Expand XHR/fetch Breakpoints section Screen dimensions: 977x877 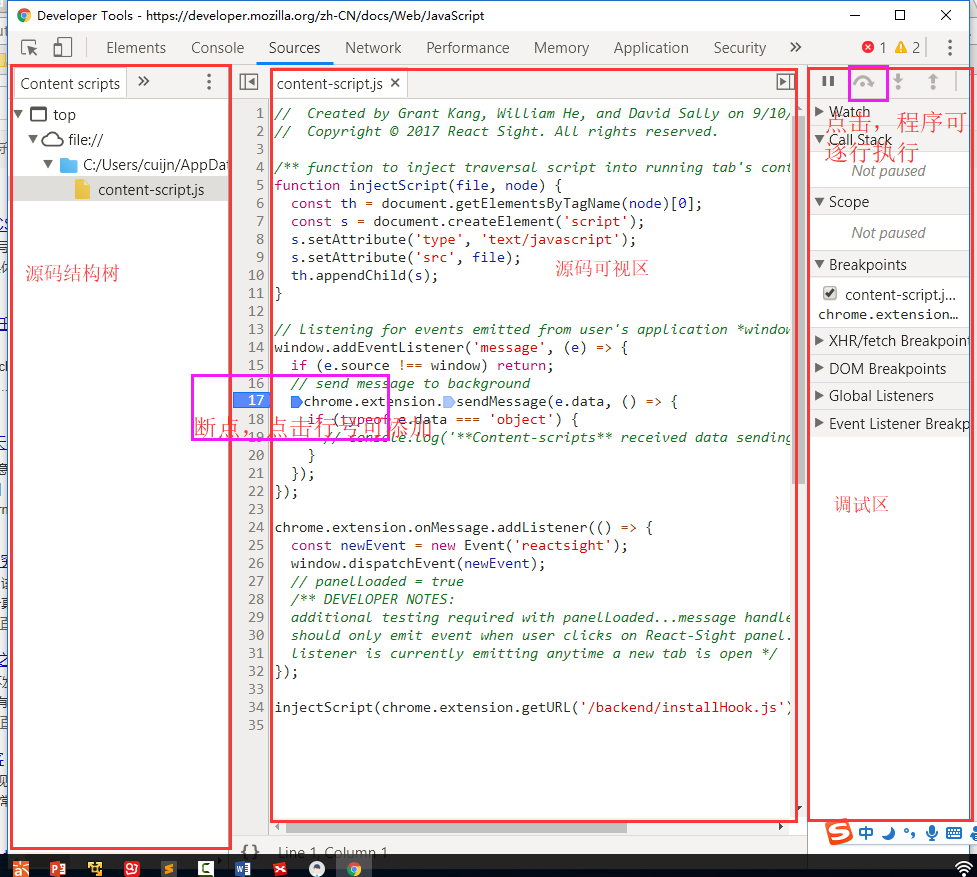coord(819,340)
